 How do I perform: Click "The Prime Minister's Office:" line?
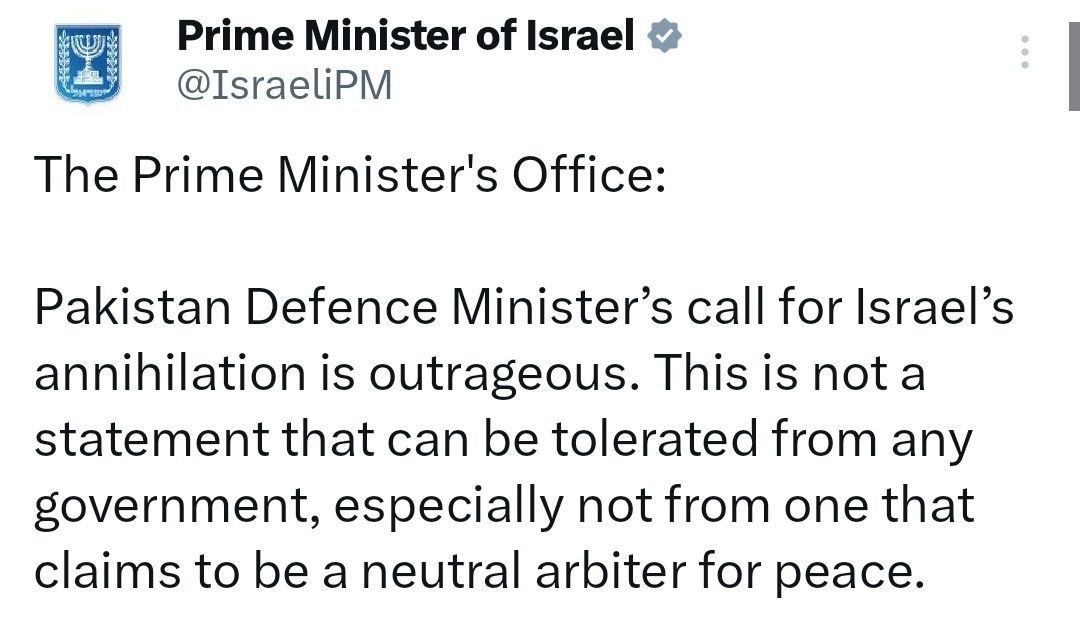coord(349,176)
